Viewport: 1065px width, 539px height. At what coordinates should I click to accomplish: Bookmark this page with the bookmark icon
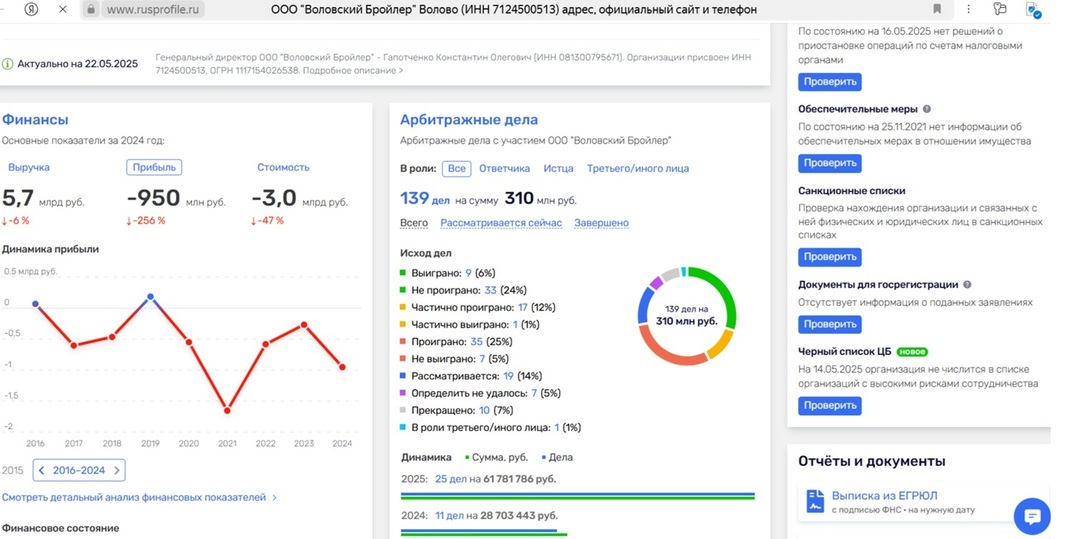[937, 10]
